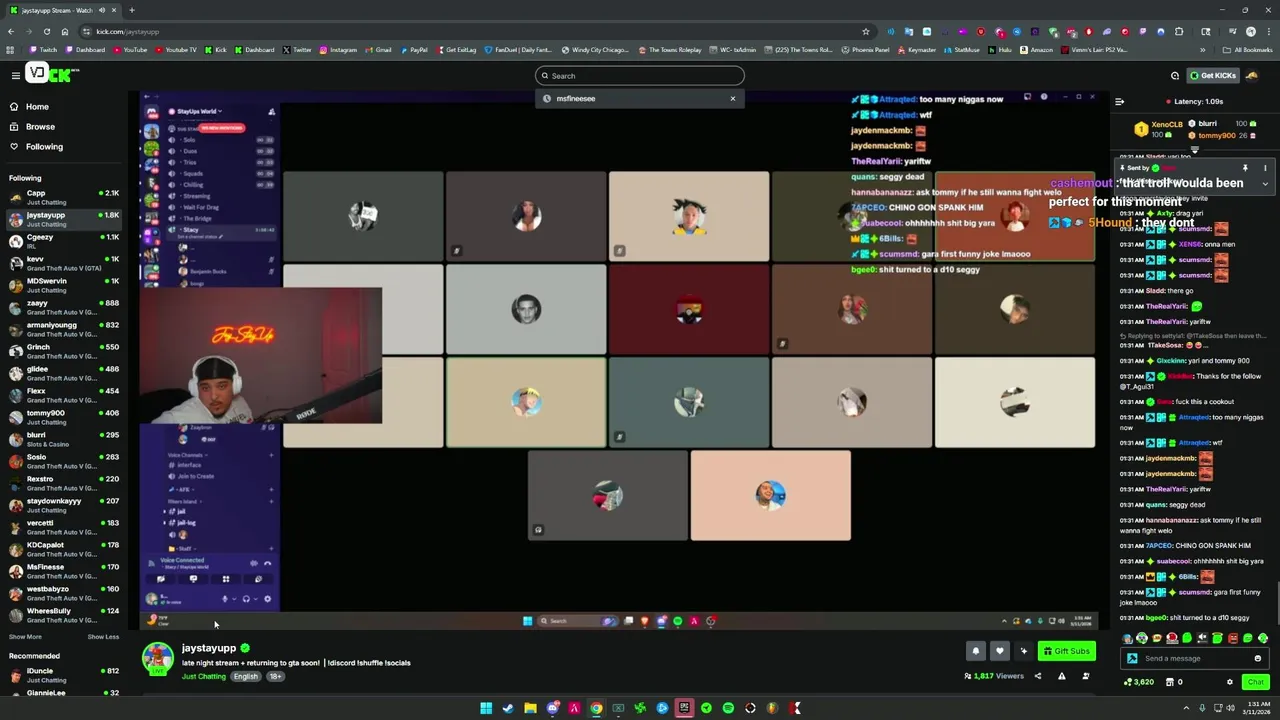Viewport: 1280px width, 720px height.
Task: Open the PayPal bookmark
Action: [414, 50]
